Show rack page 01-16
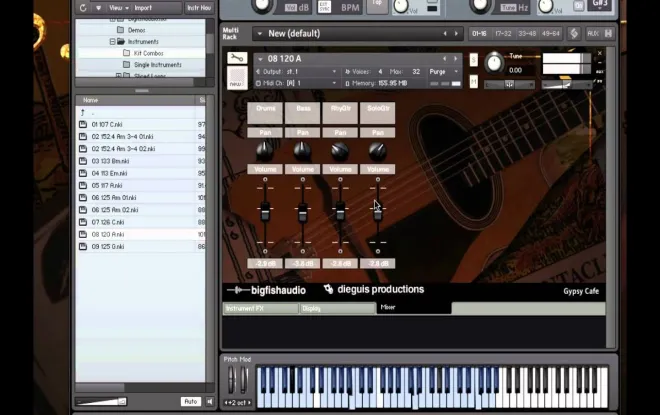Image resolution: width=660 pixels, height=415 pixels. click(x=479, y=34)
